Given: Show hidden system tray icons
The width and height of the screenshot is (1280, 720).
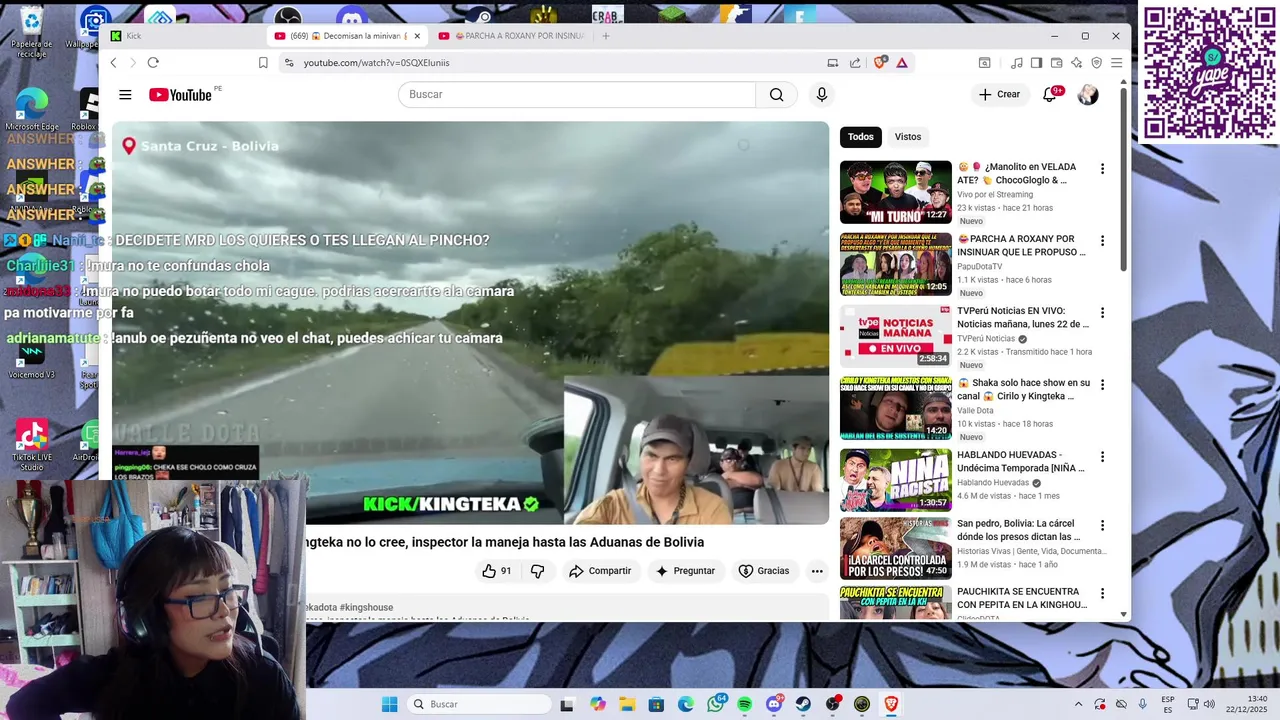Looking at the screenshot, I should [x=1078, y=704].
